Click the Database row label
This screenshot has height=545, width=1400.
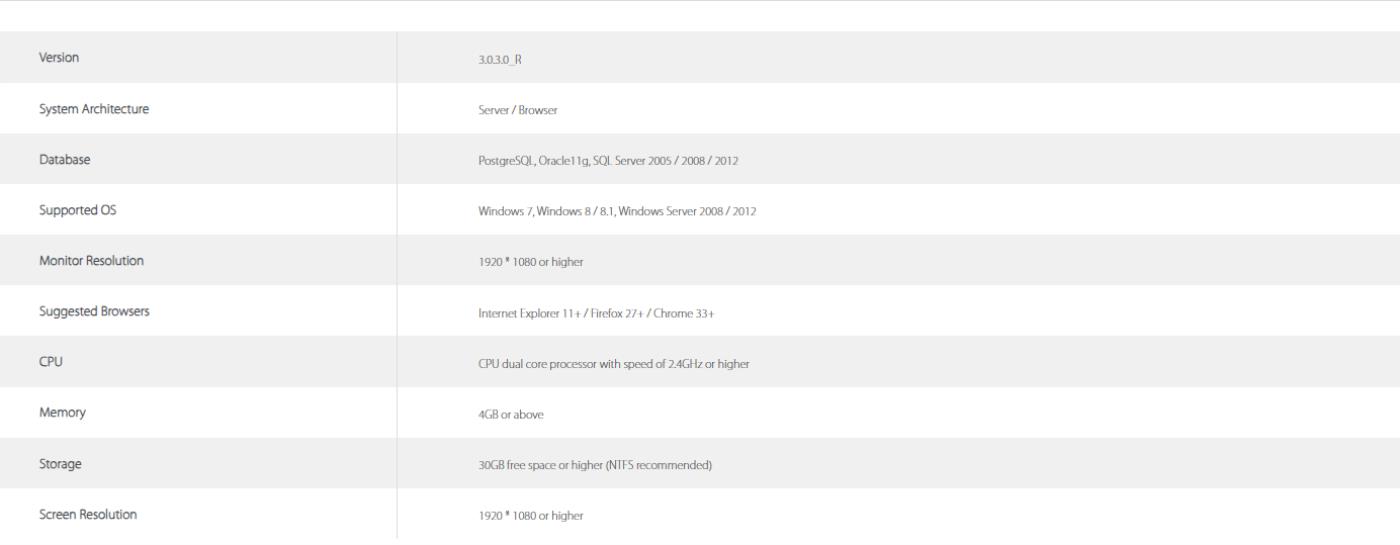[65, 160]
